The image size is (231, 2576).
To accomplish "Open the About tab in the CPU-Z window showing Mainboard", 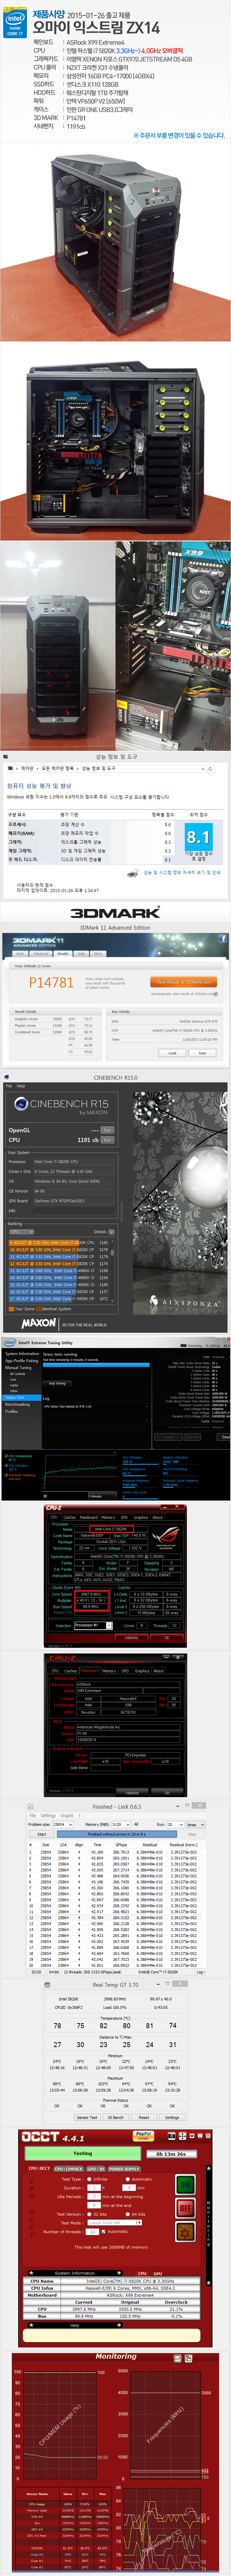I will click(x=158, y=1671).
